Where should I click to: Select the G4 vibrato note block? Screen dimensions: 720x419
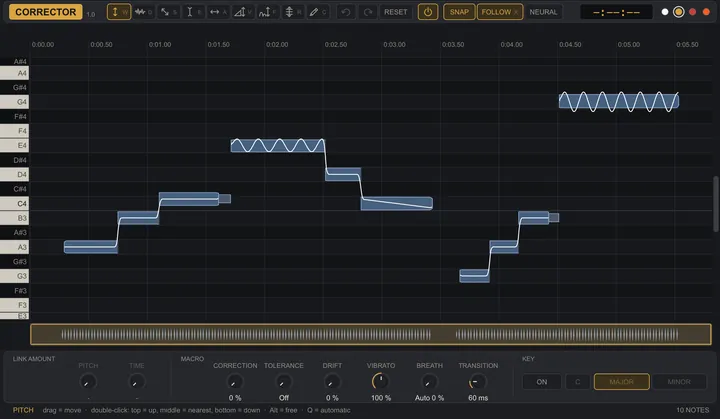619,101
